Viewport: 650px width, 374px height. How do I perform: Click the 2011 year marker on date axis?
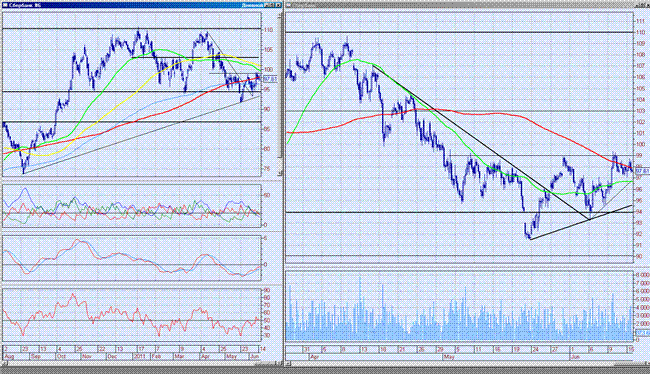click(138, 356)
